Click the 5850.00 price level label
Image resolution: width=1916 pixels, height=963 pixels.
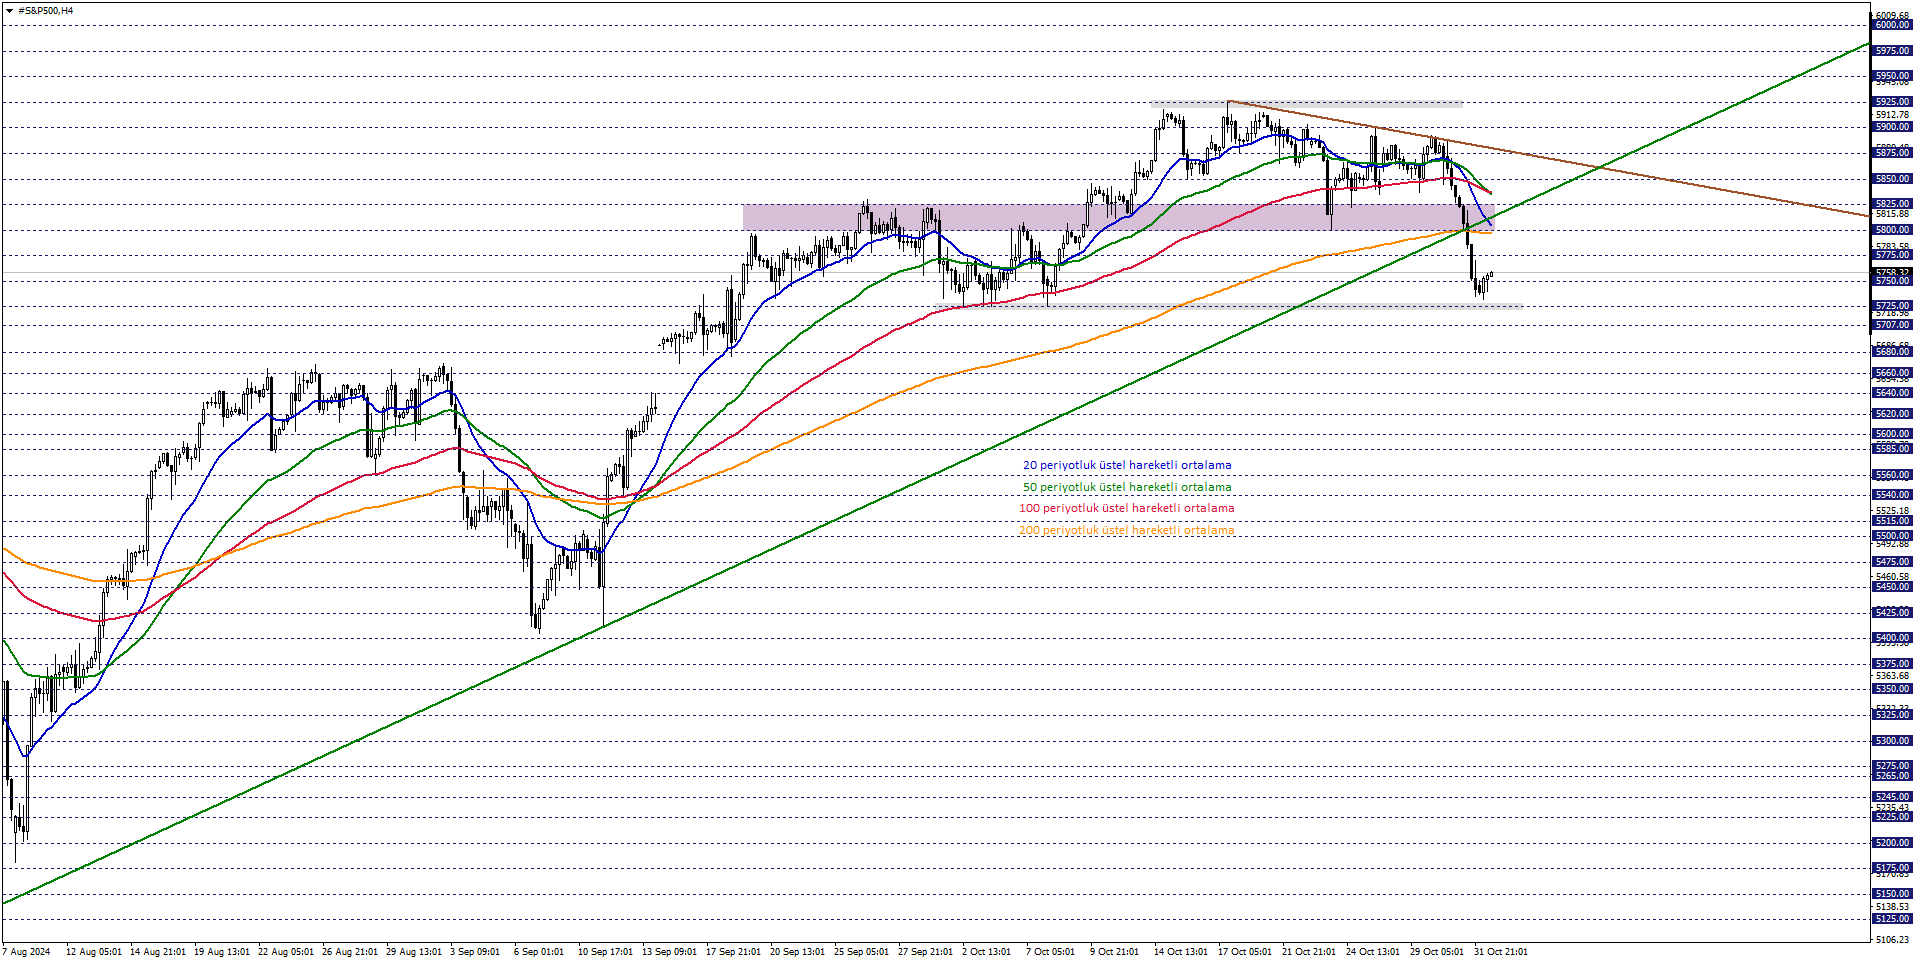[1892, 179]
